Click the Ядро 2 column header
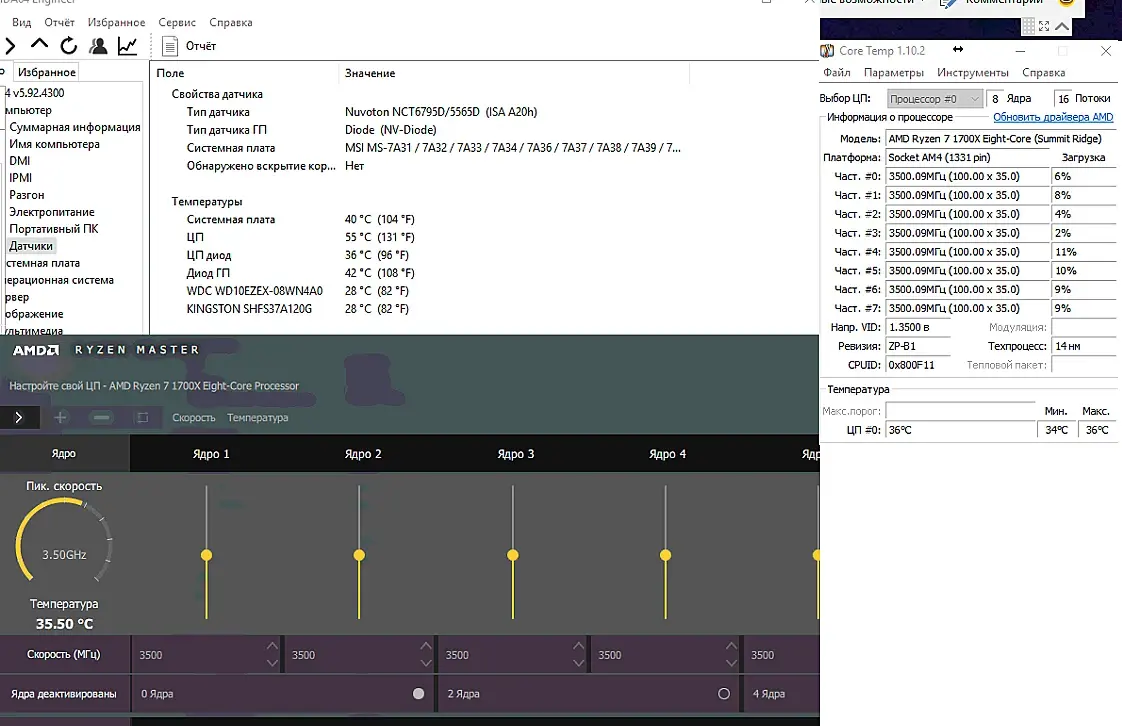1122x726 pixels. [363, 453]
